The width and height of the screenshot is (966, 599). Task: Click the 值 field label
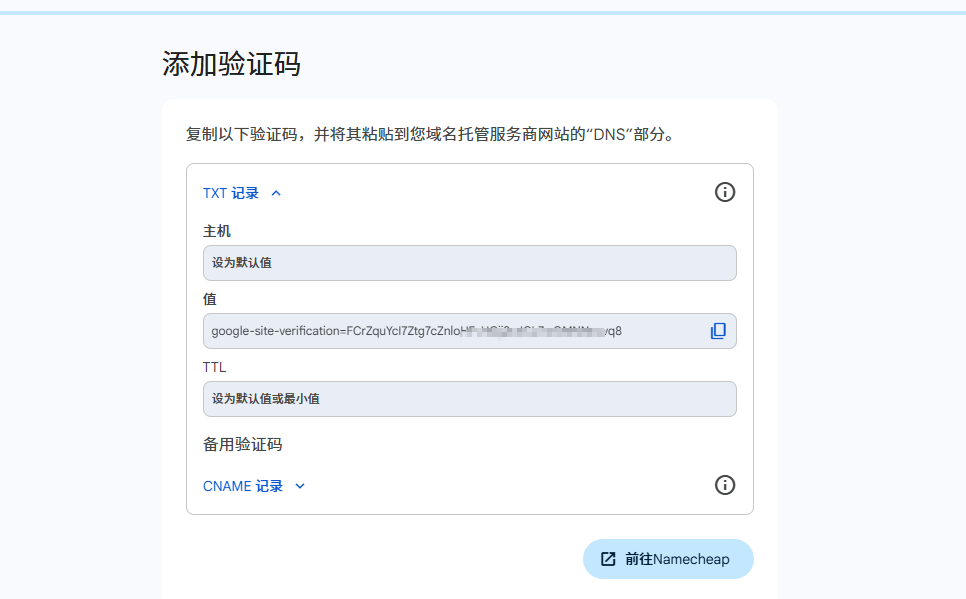pos(209,298)
